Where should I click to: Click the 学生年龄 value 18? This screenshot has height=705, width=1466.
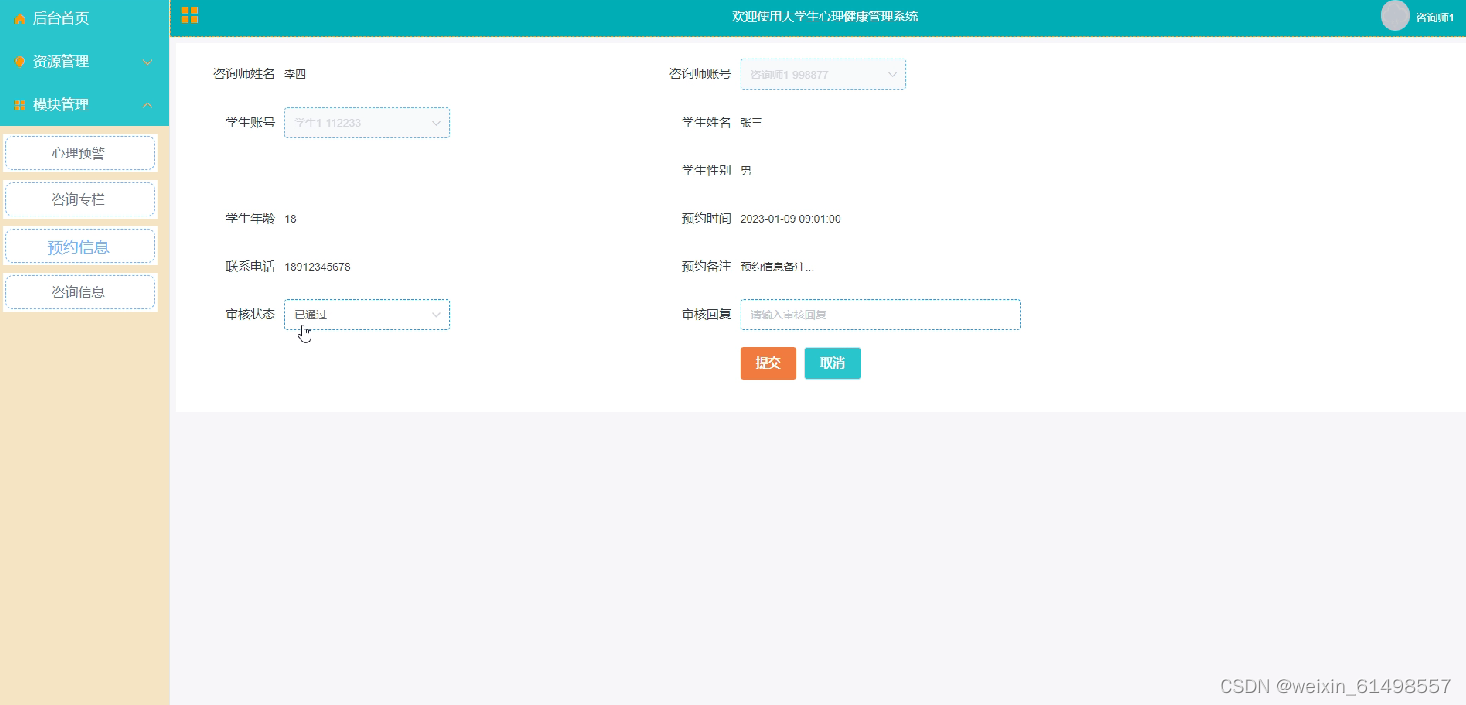[x=290, y=218]
